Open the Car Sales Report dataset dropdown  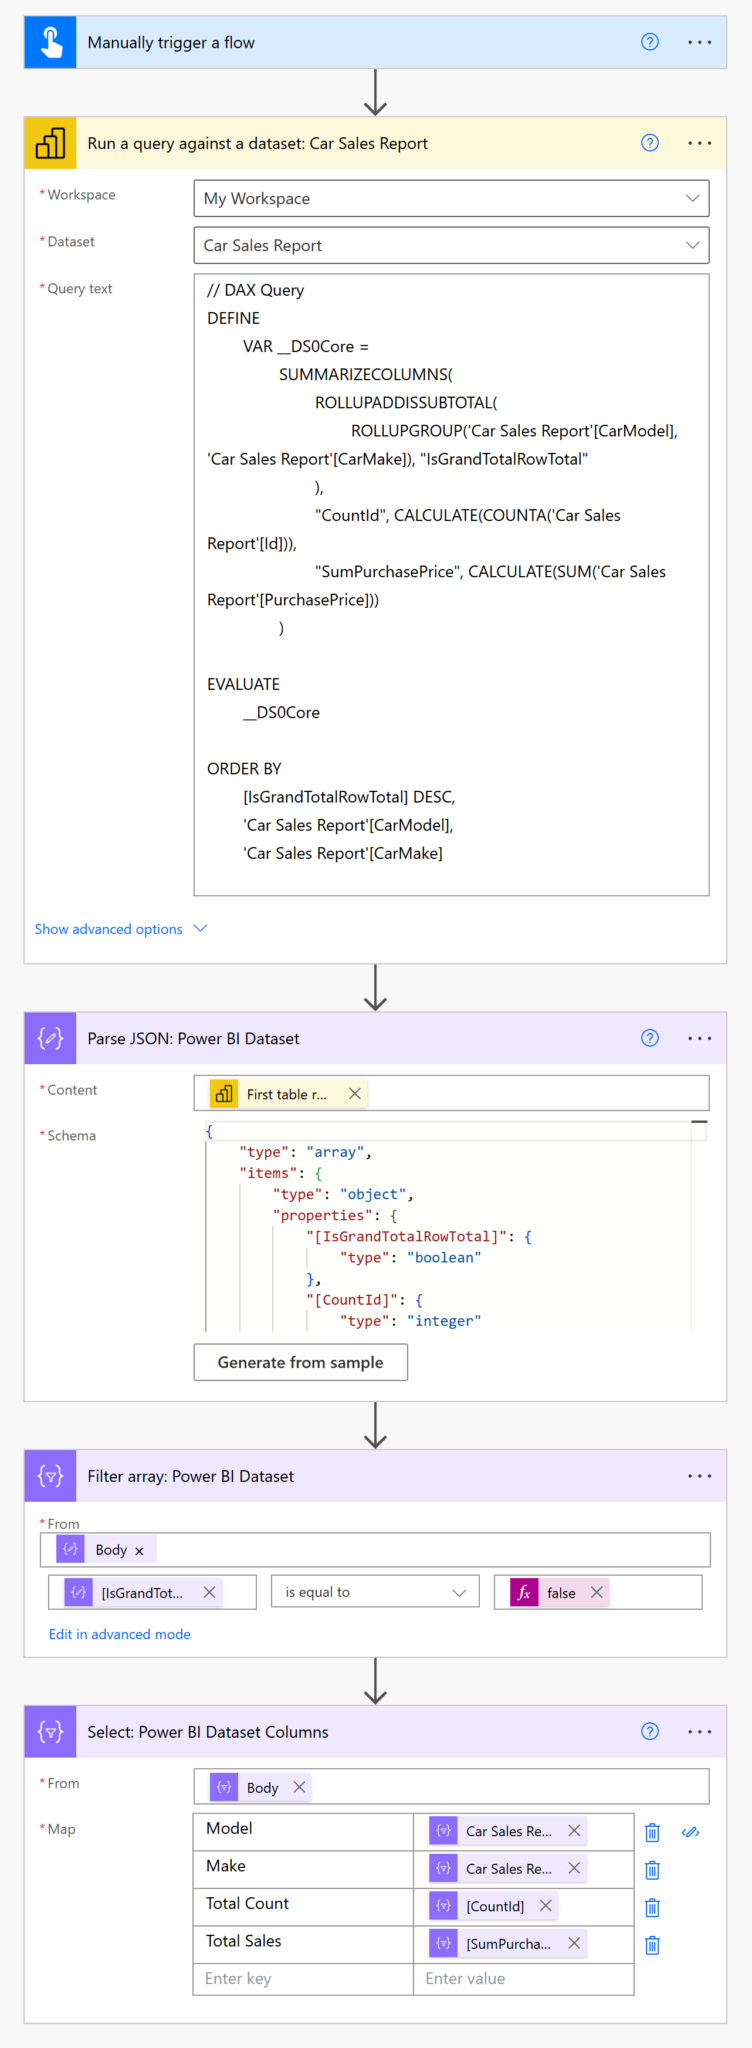click(692, 245)
